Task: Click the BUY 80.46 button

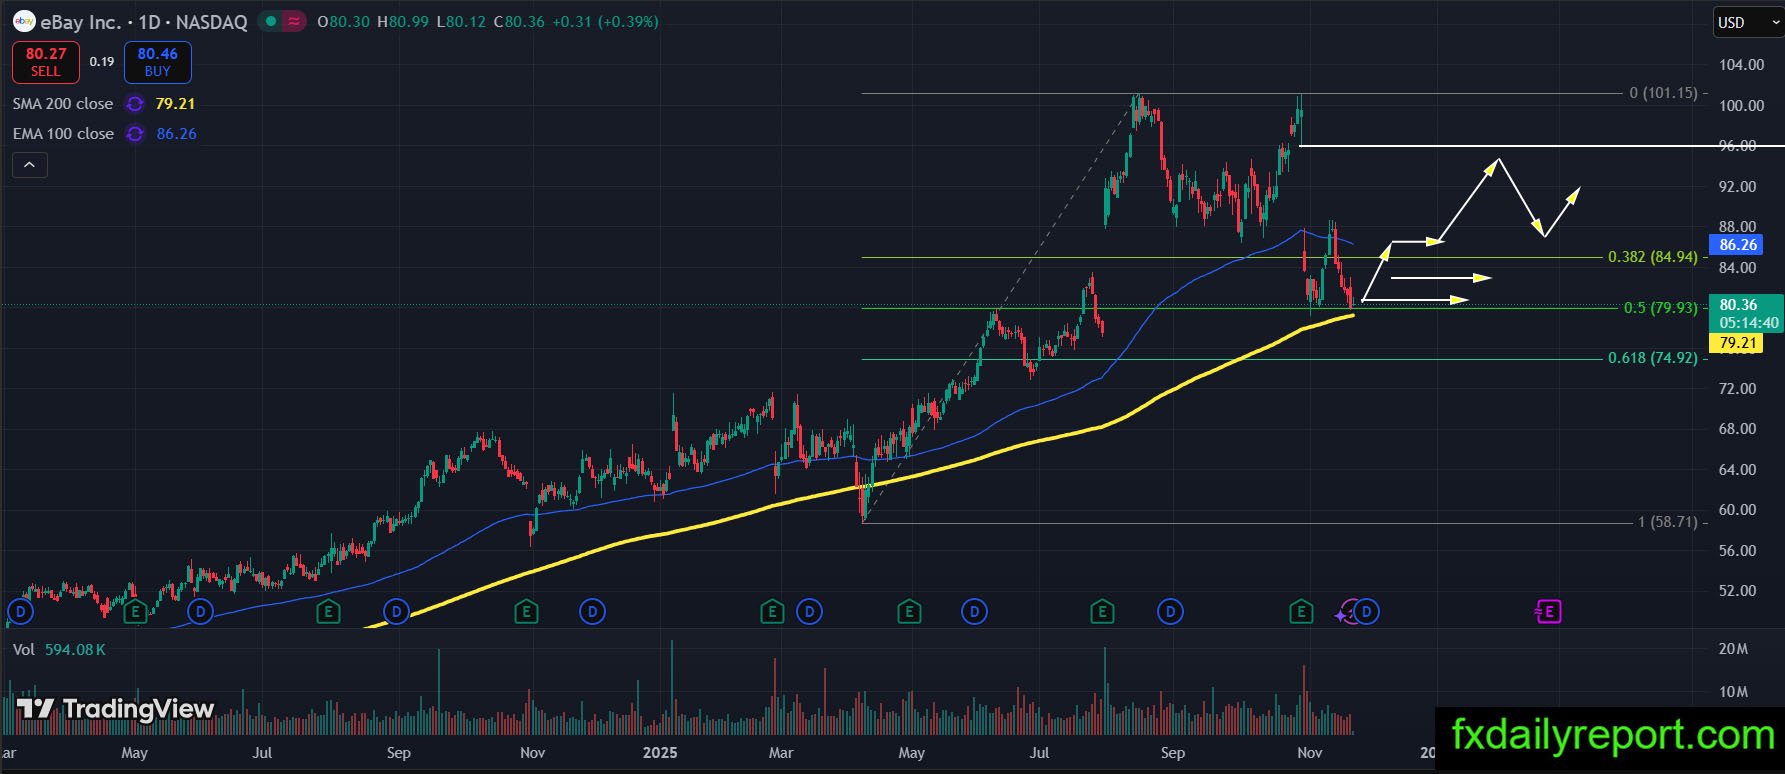Action: [x=158, y=62]
